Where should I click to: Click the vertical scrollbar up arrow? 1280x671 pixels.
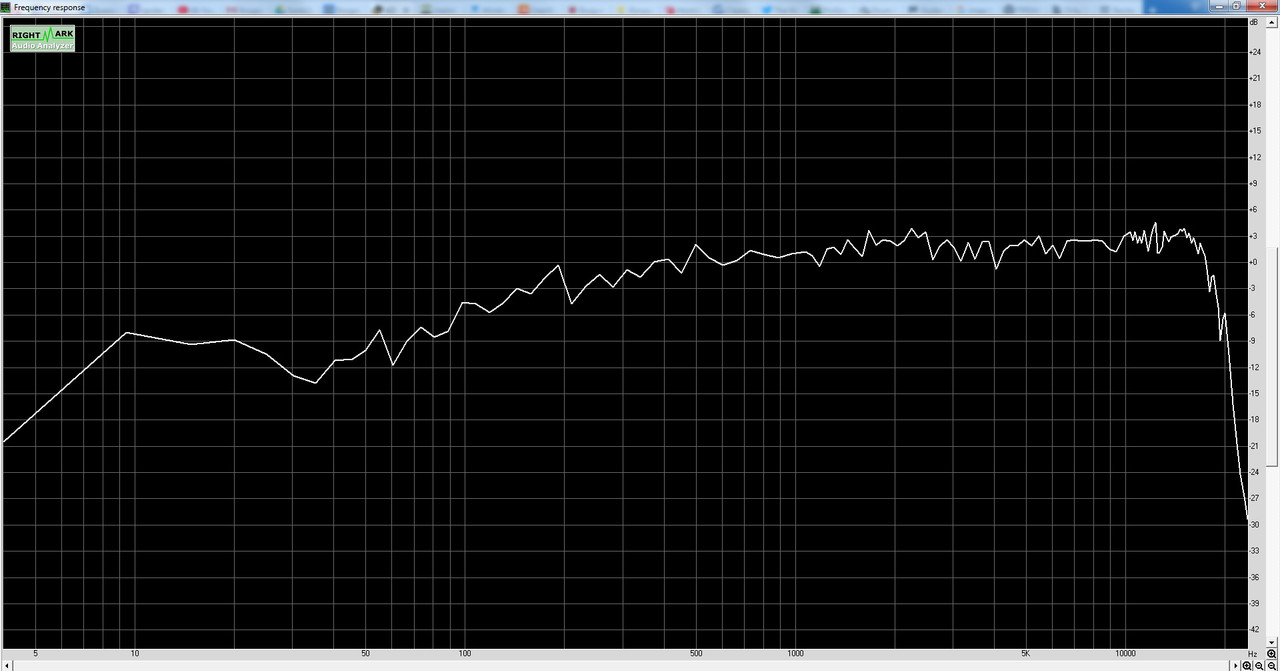(1271, 22)
